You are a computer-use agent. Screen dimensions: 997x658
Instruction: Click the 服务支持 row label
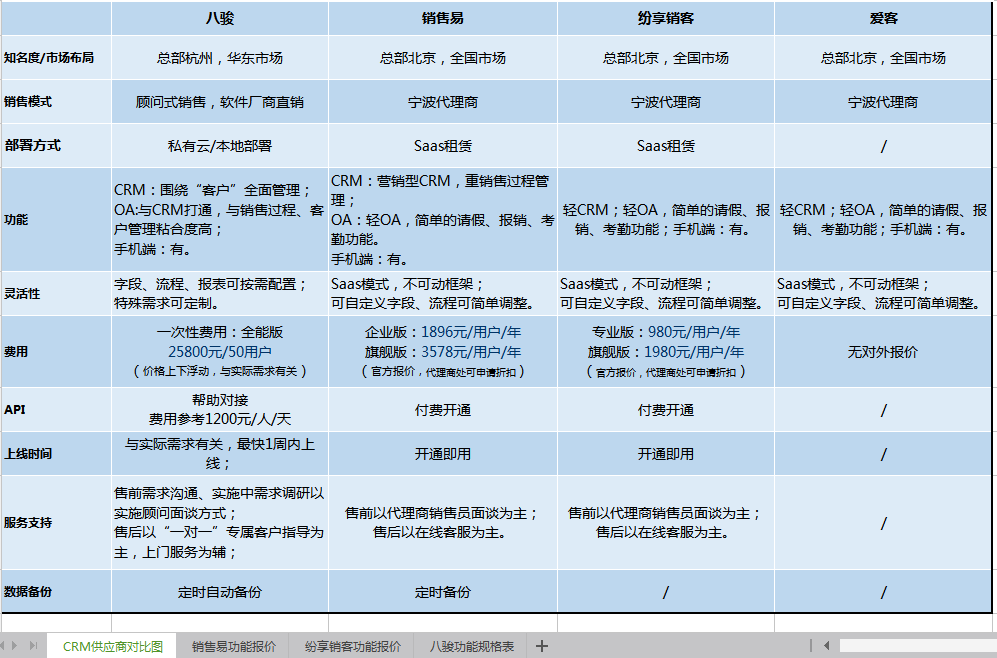coord(56,523)
